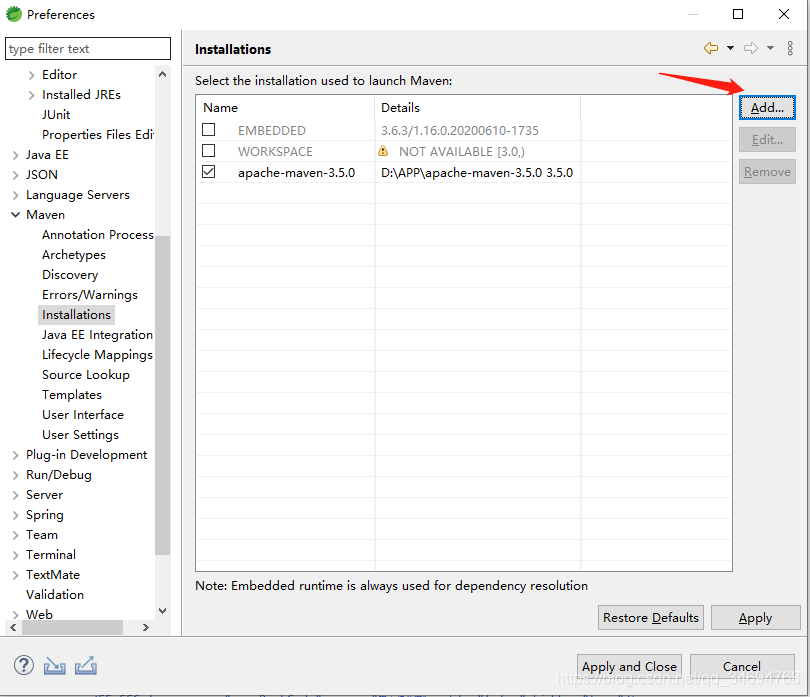
Task: Click the Preferences window logo icon
Action: click(13, 14)
